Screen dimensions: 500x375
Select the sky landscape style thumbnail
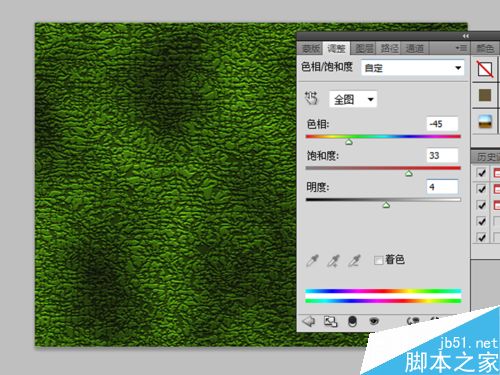pos(485,121)
